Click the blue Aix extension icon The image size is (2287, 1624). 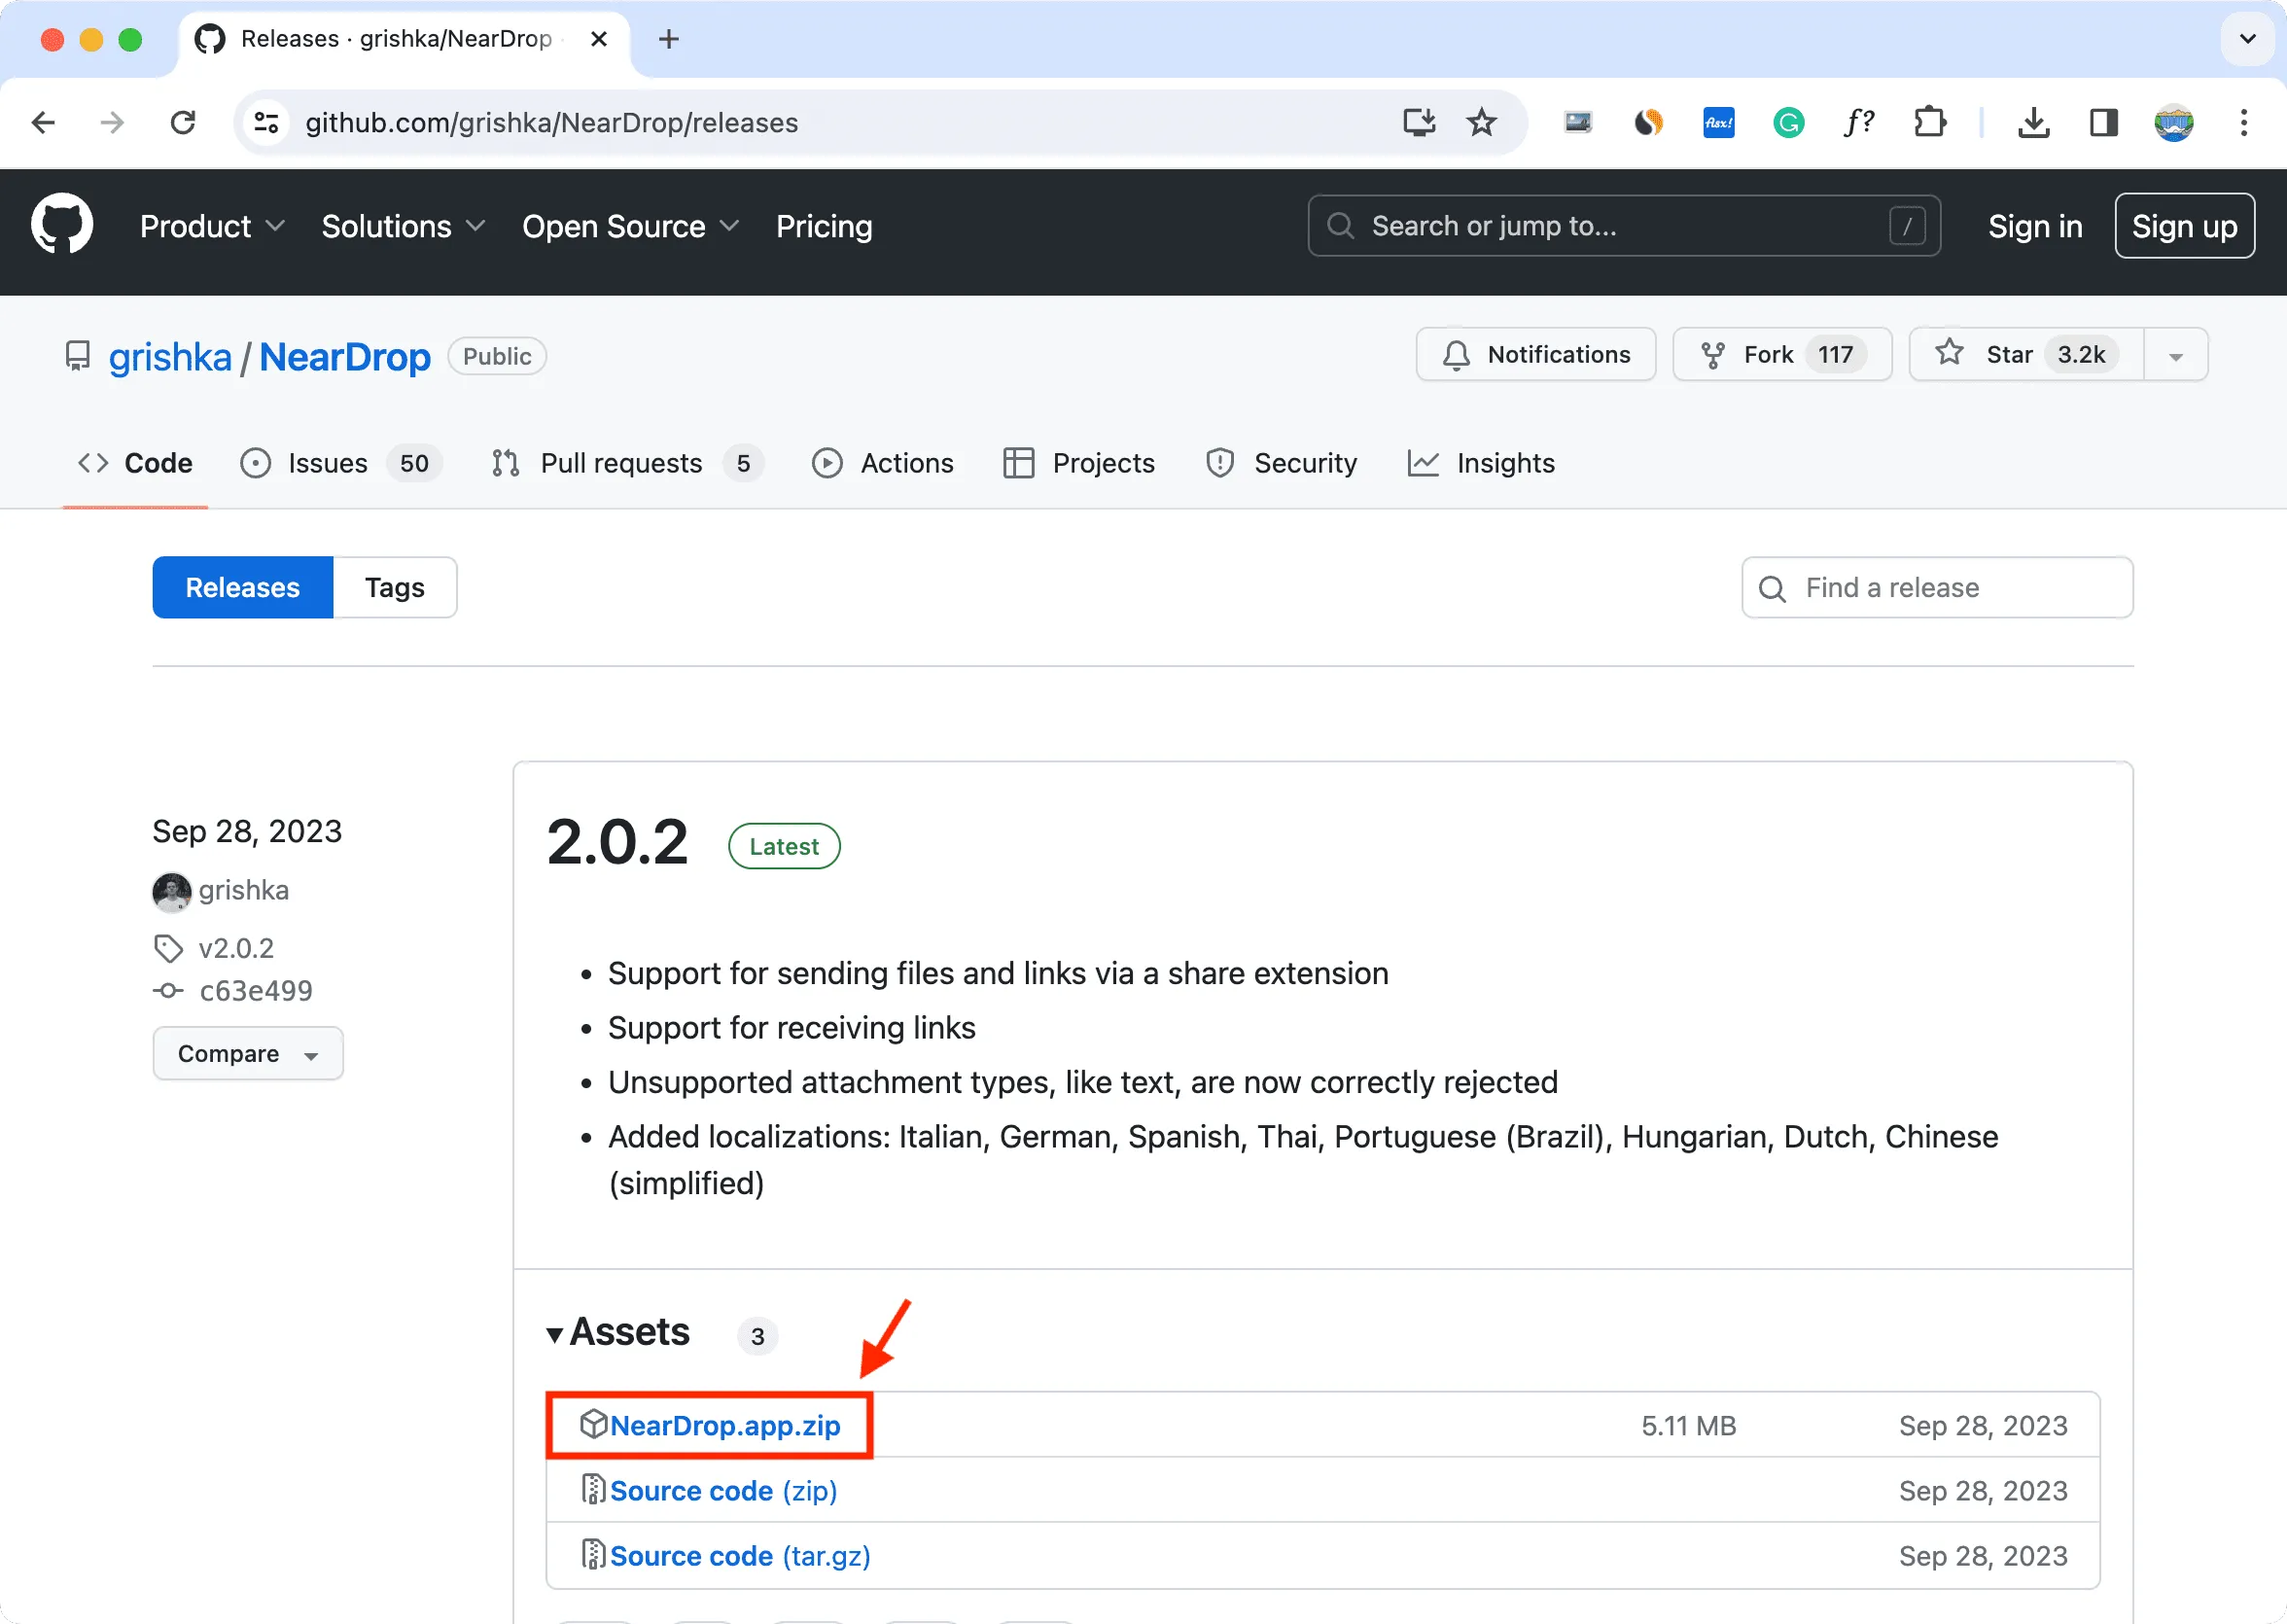(x=1718, y=123)
